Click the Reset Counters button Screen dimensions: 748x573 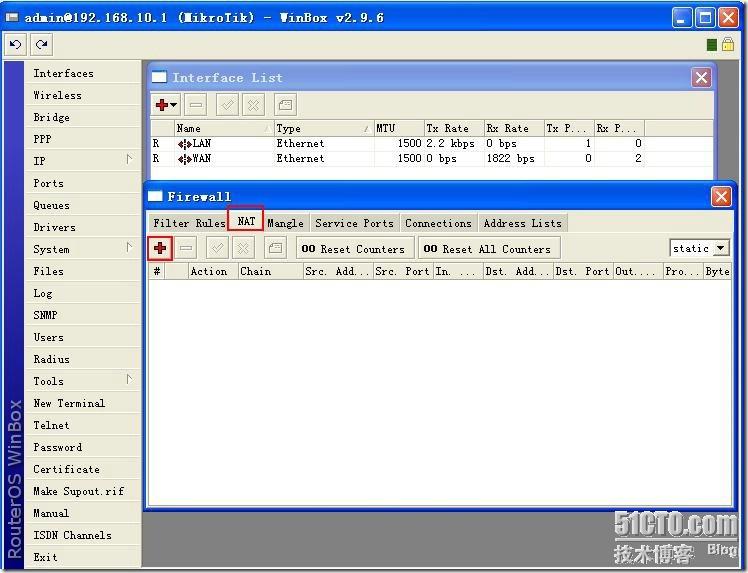354,249
